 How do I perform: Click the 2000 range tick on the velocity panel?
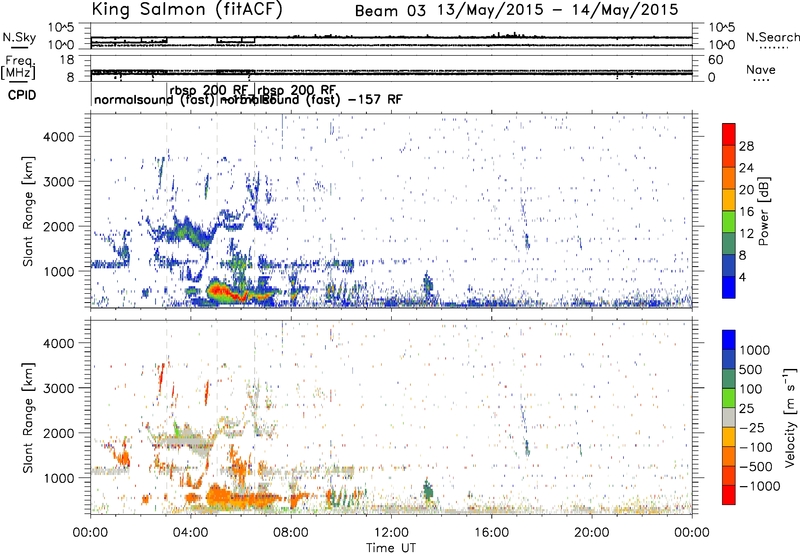pyautogui.click(x=59, y=433)
